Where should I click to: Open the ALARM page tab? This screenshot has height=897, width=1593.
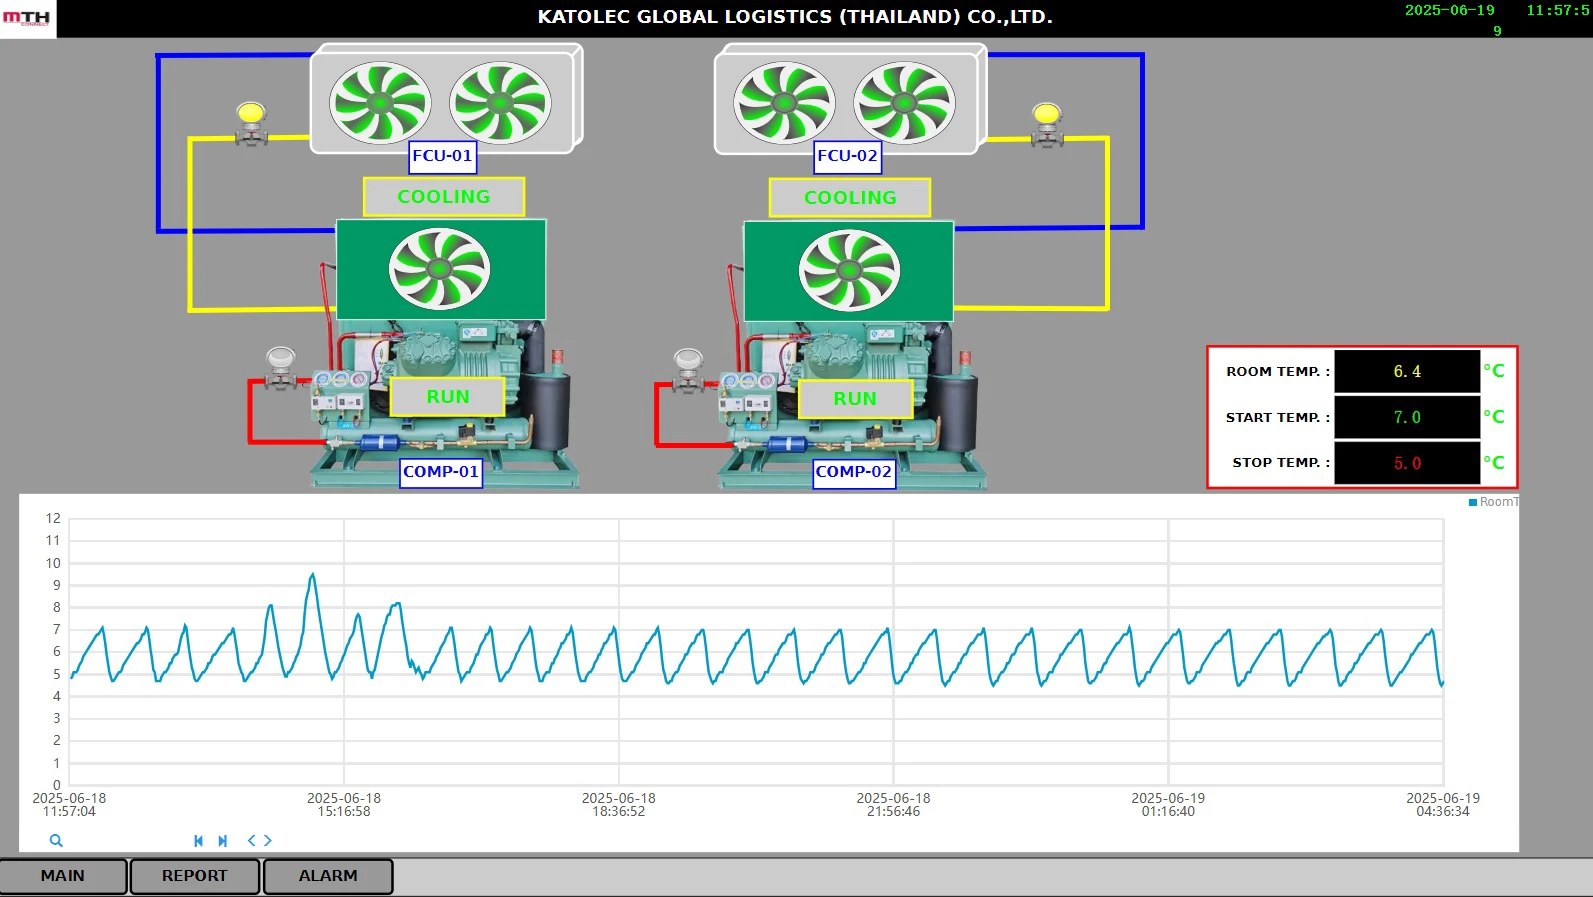[x=328, y=876]
